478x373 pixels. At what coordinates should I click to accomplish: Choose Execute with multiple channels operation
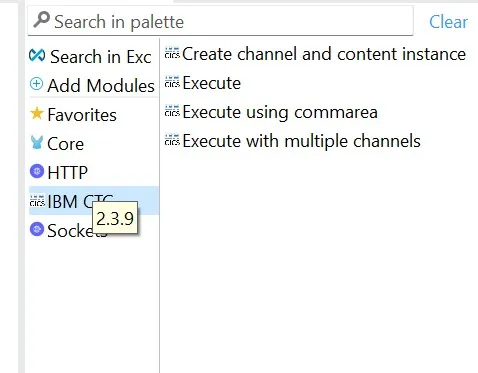[302, 141]
